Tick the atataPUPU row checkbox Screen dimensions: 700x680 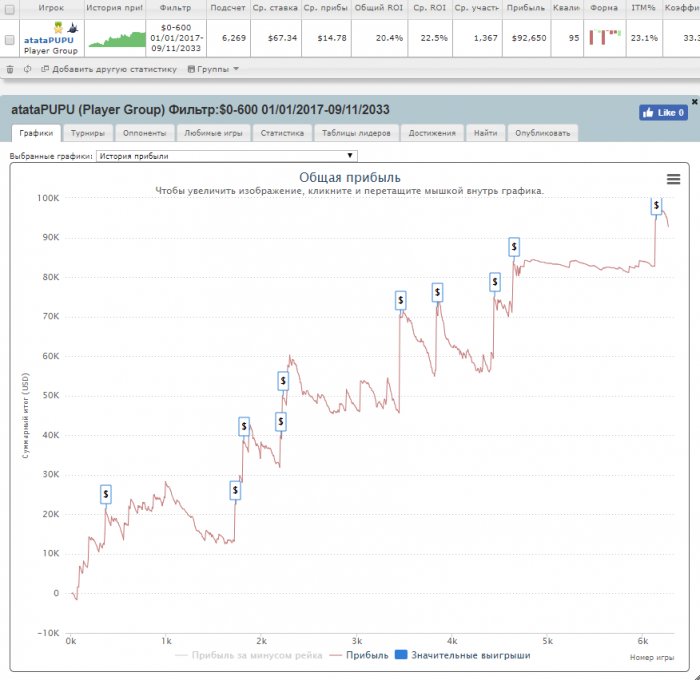click(x=9, y=40)
